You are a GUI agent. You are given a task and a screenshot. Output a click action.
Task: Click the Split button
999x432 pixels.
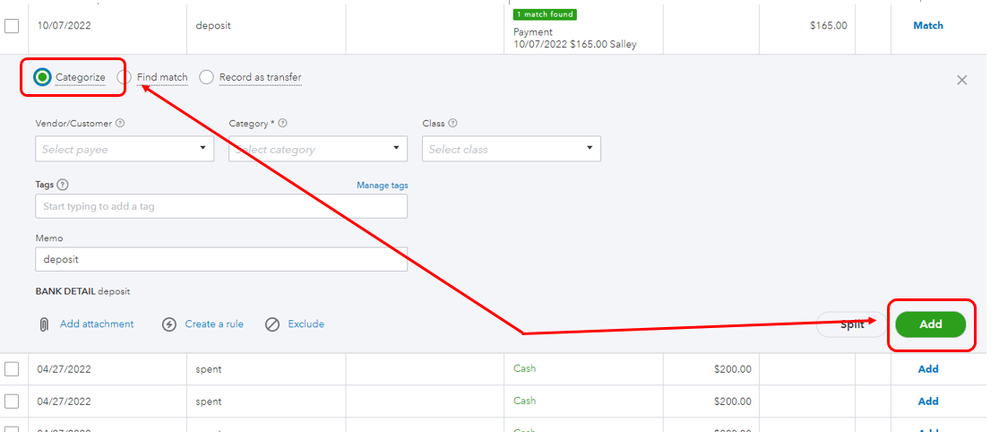[x=851, y=324]
